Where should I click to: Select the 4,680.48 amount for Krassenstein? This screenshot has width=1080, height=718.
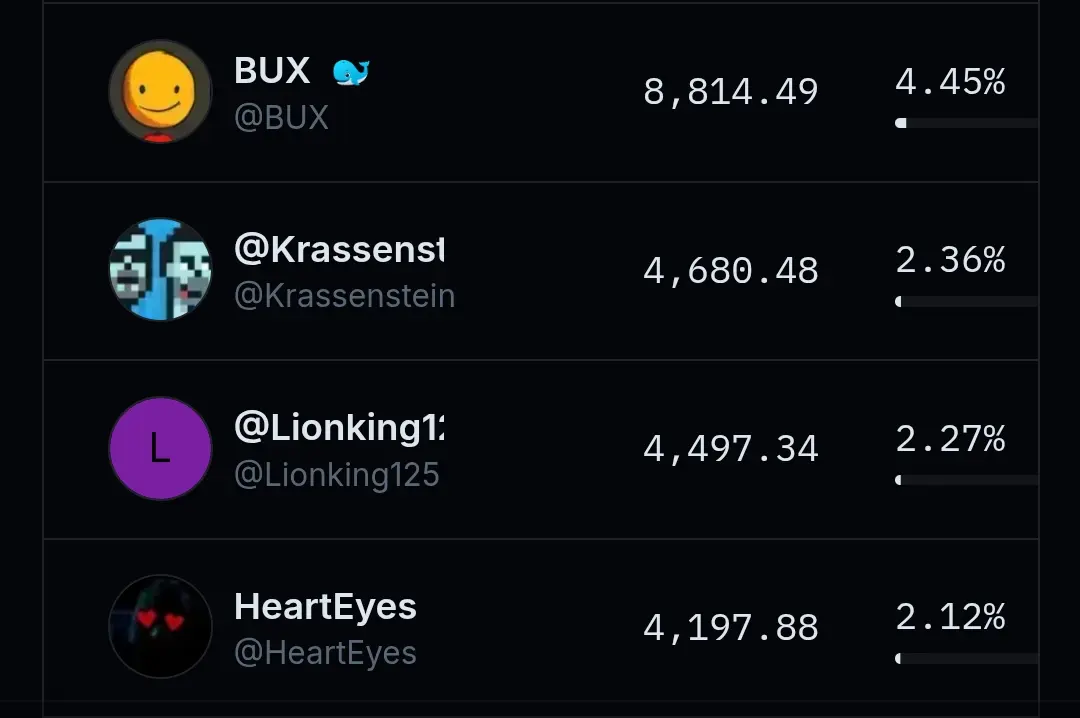coord(729,269)
